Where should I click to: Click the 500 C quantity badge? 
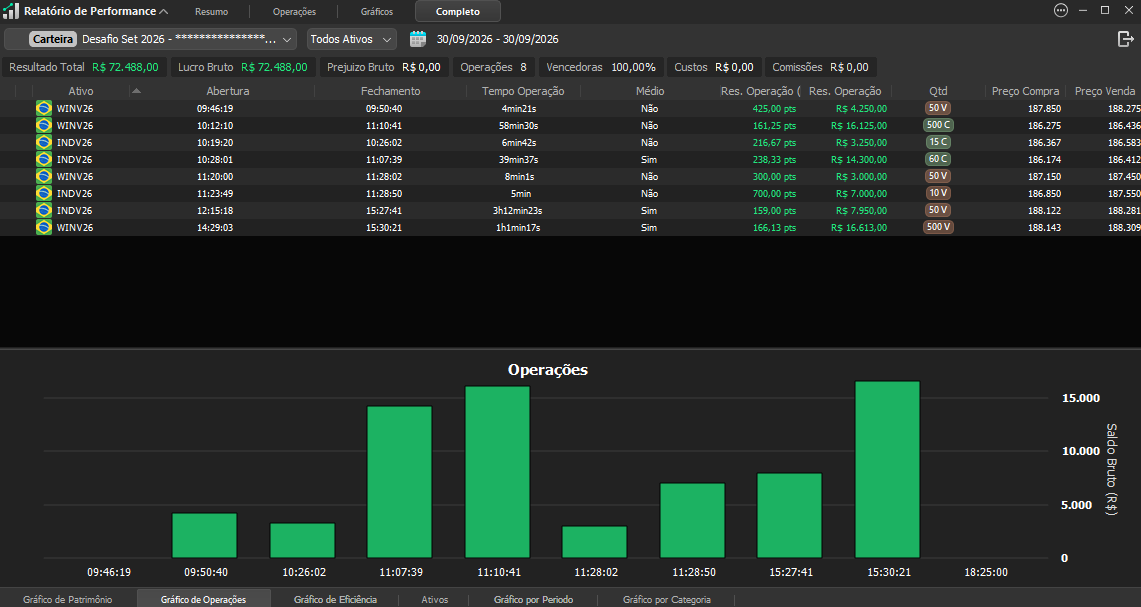coord(939,125)
